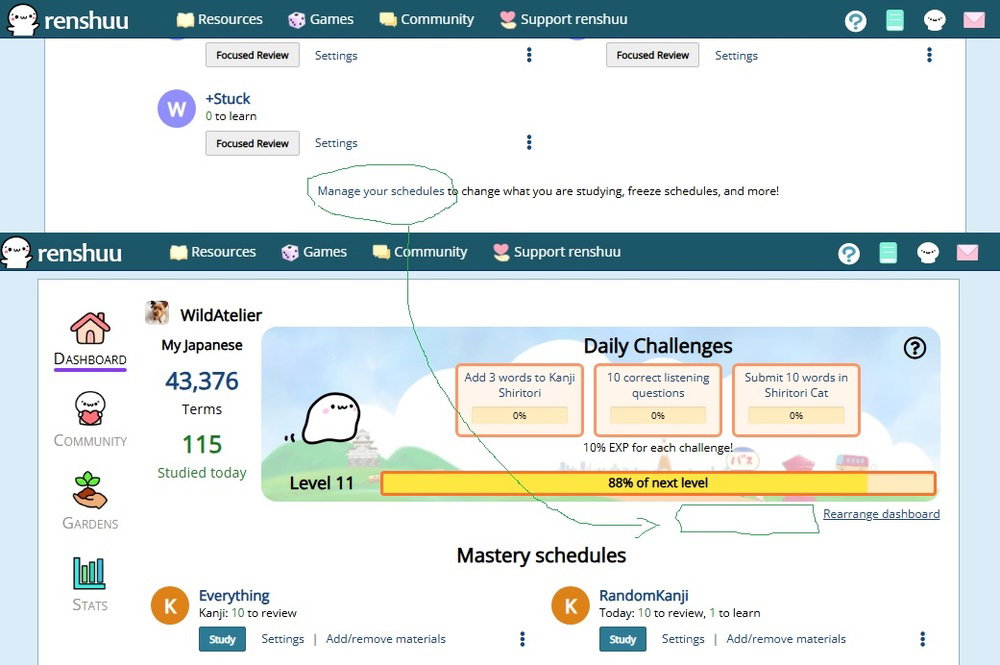Follow the Manage your schedules link
1000x665 pixels.
(381, 191)
